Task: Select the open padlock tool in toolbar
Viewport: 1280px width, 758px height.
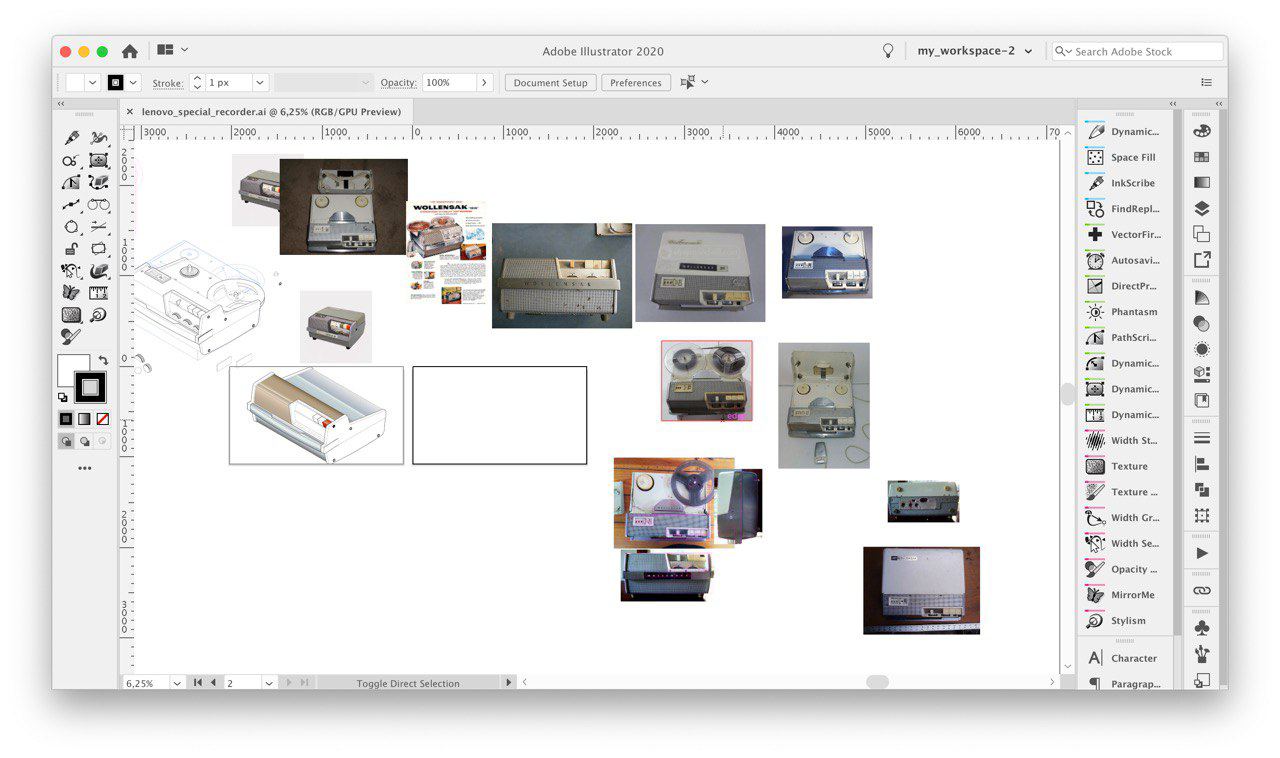Action: pos(71,249)
